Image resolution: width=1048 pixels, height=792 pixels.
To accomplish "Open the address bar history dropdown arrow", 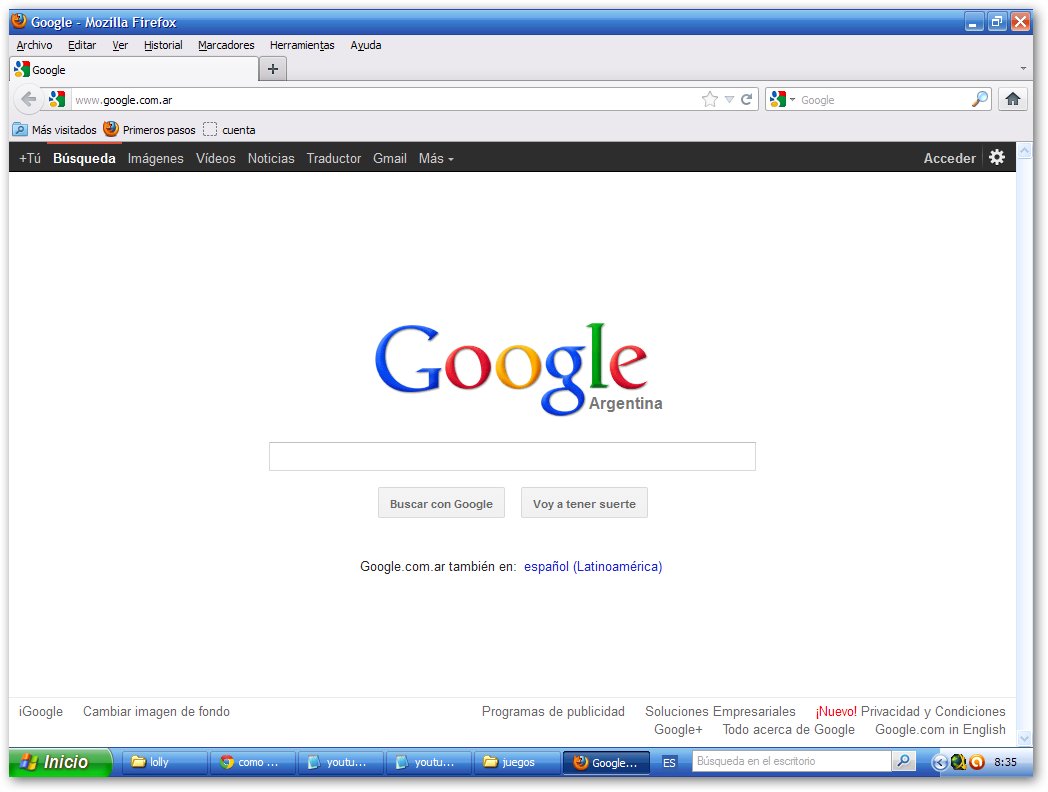I will pos(729,100).
